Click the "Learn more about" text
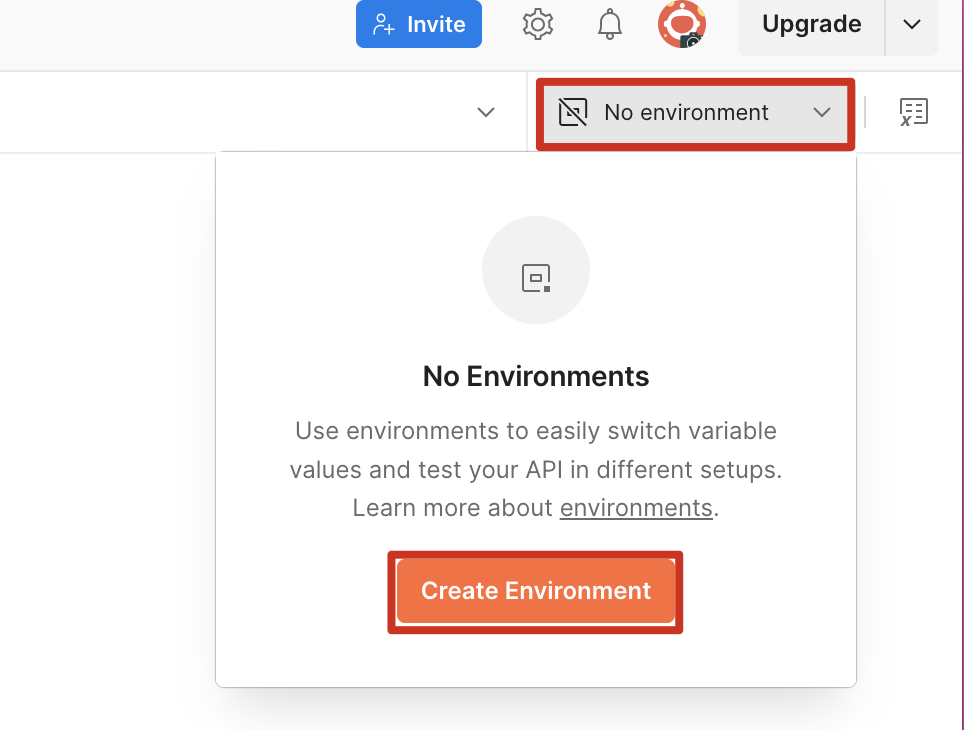Image resolution: width=964 pixels, height=730 pixels. click(x=453, y=508)
